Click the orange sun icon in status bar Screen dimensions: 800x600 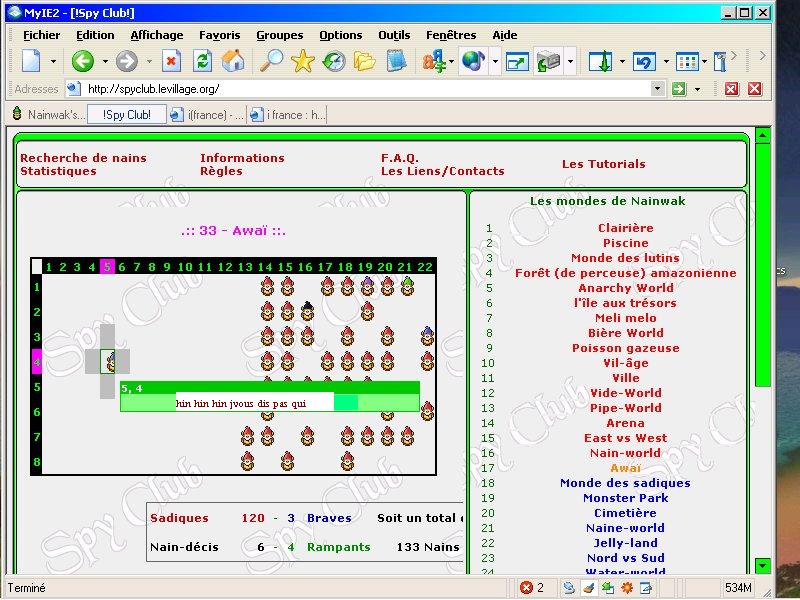coord(627,588)
